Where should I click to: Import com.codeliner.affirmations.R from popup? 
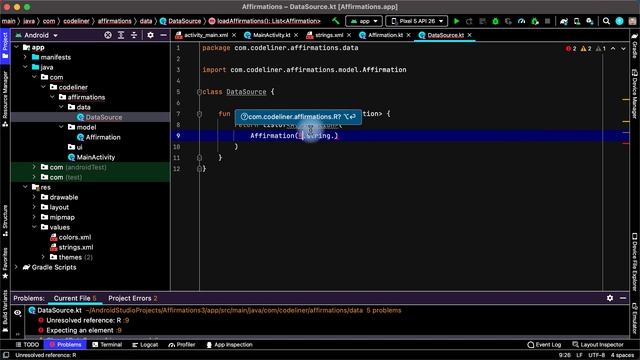[x=298, y=116]
